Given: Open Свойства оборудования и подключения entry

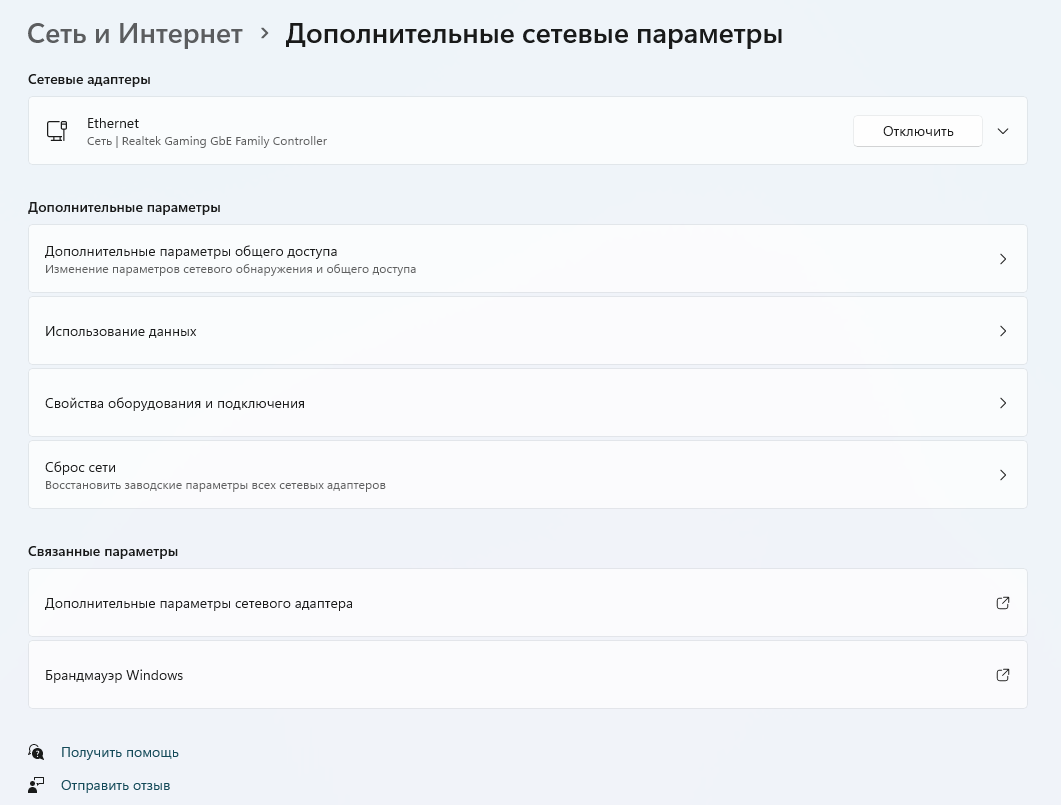Looking at the screenshot, I should coord(175,403).
